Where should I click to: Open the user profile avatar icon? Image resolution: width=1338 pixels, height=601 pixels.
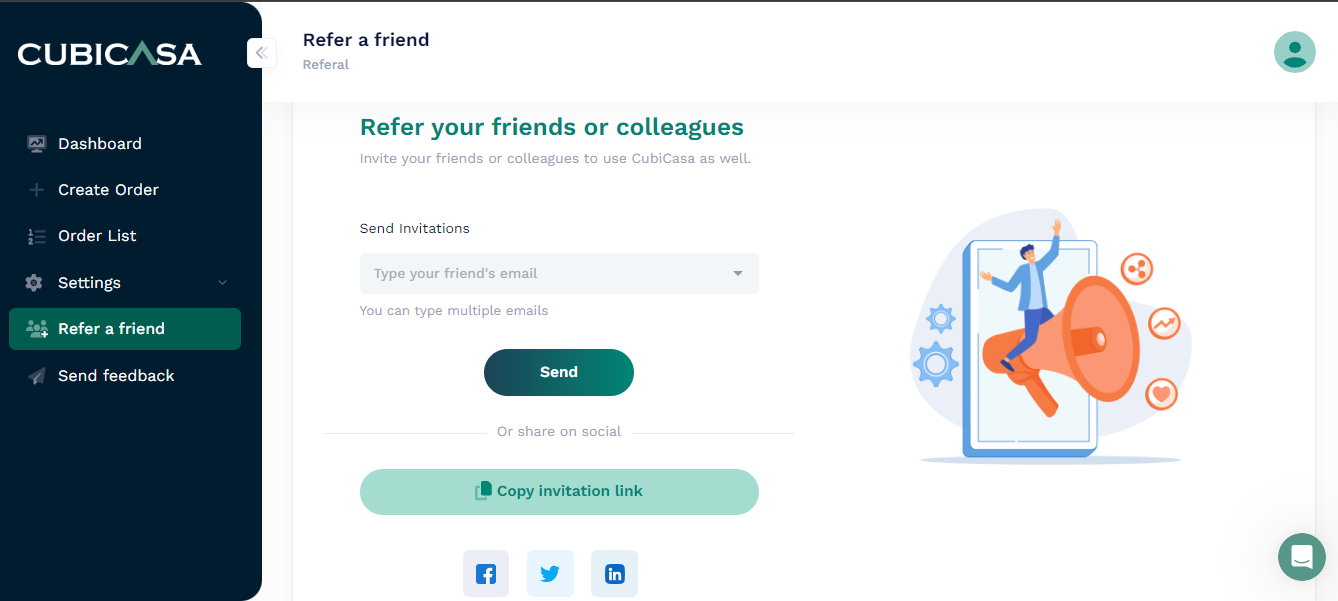(x=1295, y=52)
